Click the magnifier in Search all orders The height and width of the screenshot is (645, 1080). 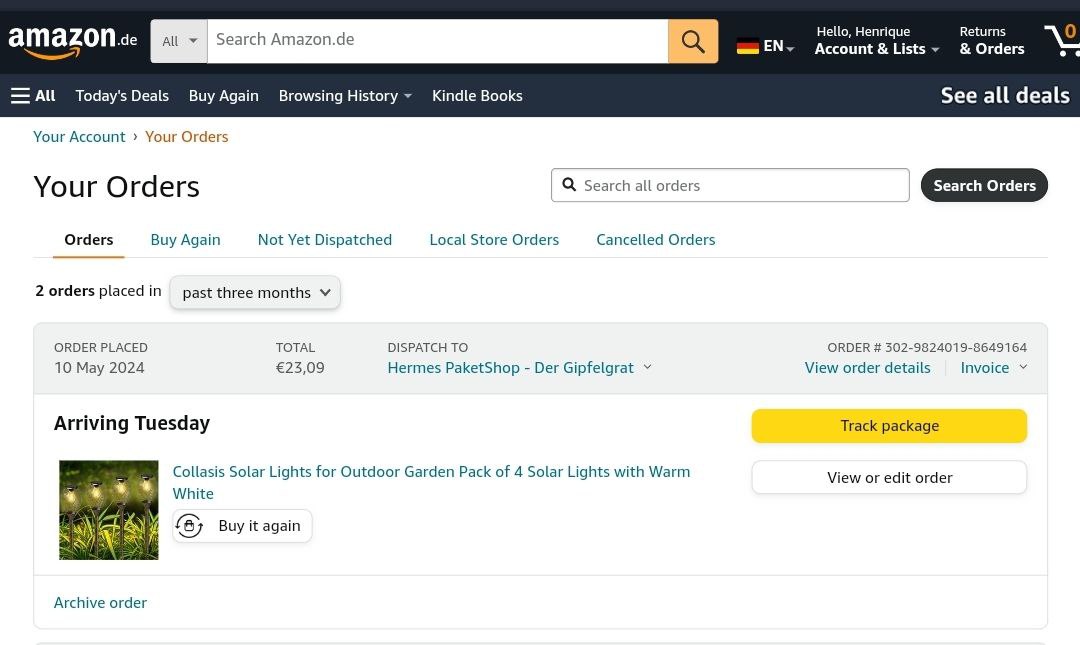570,185
